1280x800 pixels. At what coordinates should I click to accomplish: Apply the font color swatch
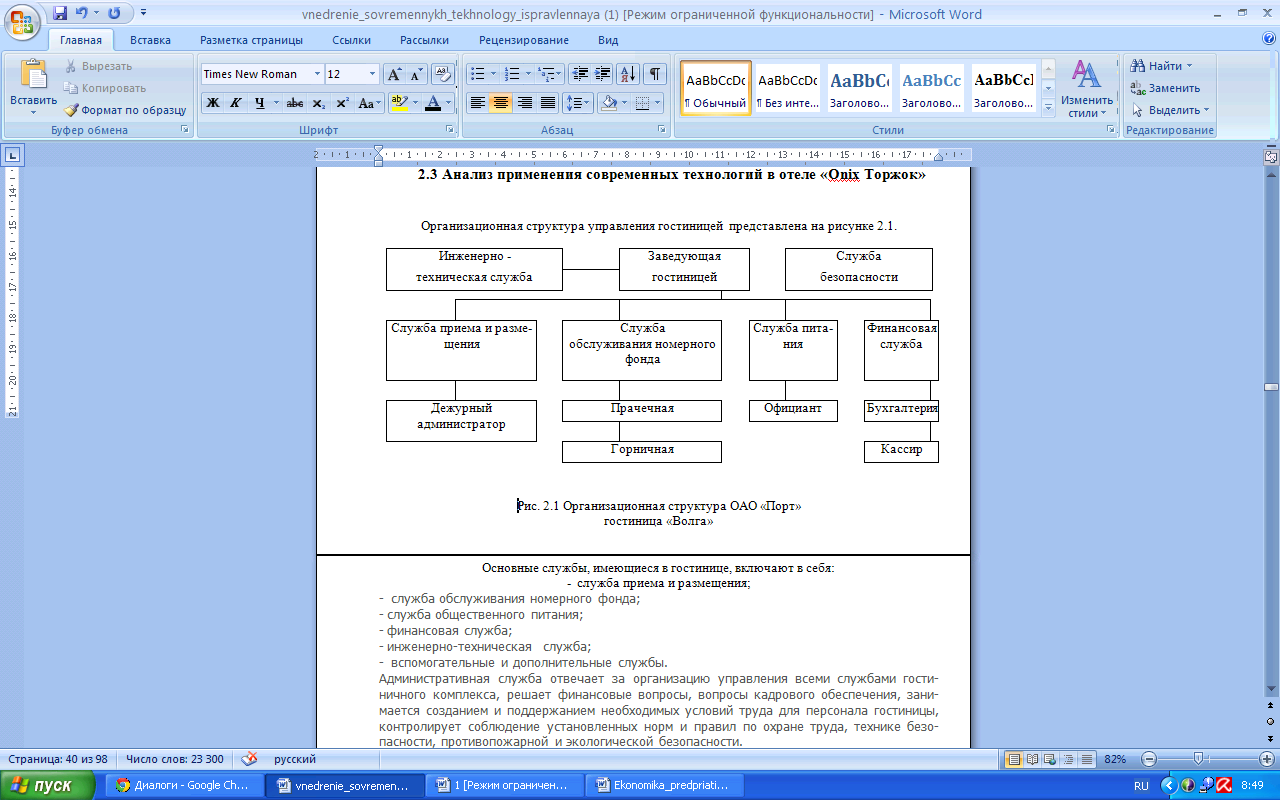432,102
